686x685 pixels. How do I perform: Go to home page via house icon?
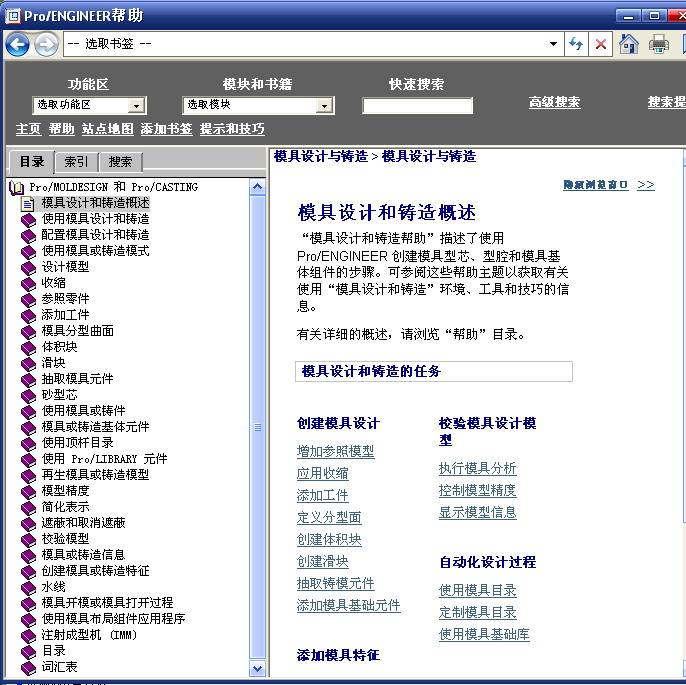pos(629,44)
